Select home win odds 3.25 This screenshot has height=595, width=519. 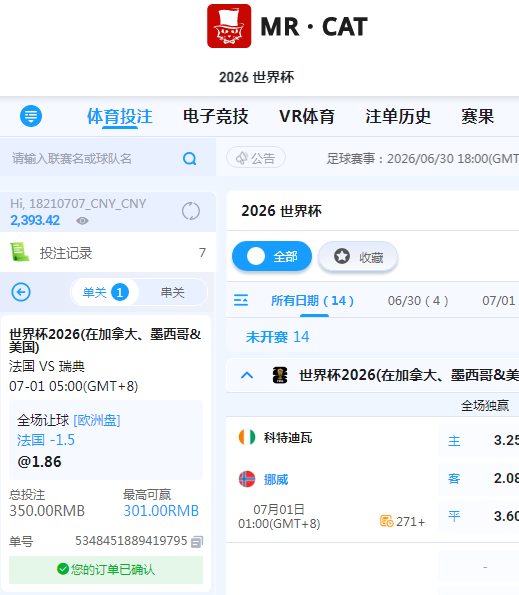[479, 440]
